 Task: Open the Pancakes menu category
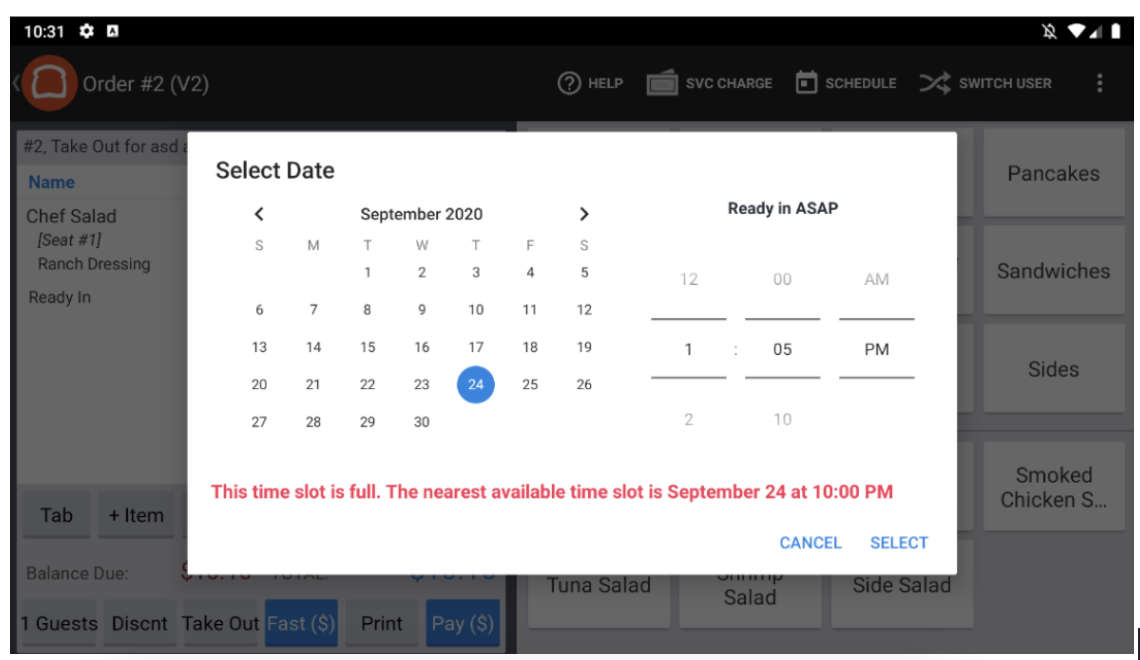coord(1052,172)
